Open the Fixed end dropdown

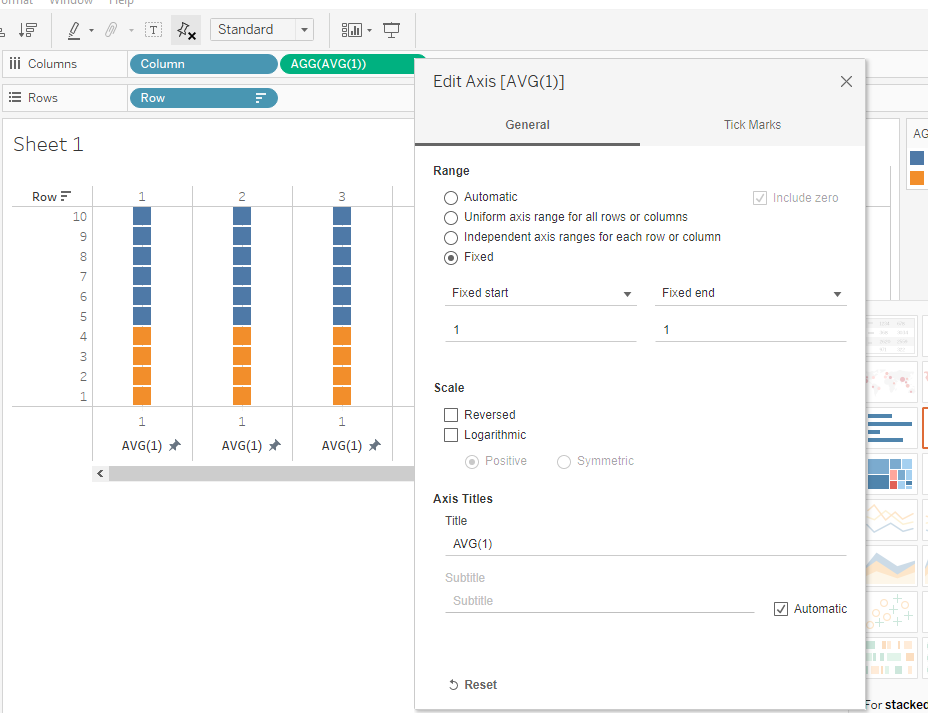pos(750,293)
